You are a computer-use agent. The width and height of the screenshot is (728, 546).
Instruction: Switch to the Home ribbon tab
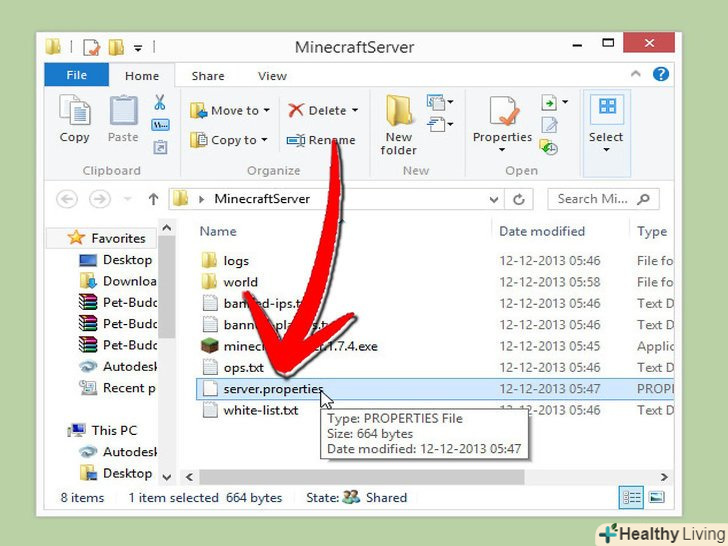pyautogui.click(x=142, y=76)
